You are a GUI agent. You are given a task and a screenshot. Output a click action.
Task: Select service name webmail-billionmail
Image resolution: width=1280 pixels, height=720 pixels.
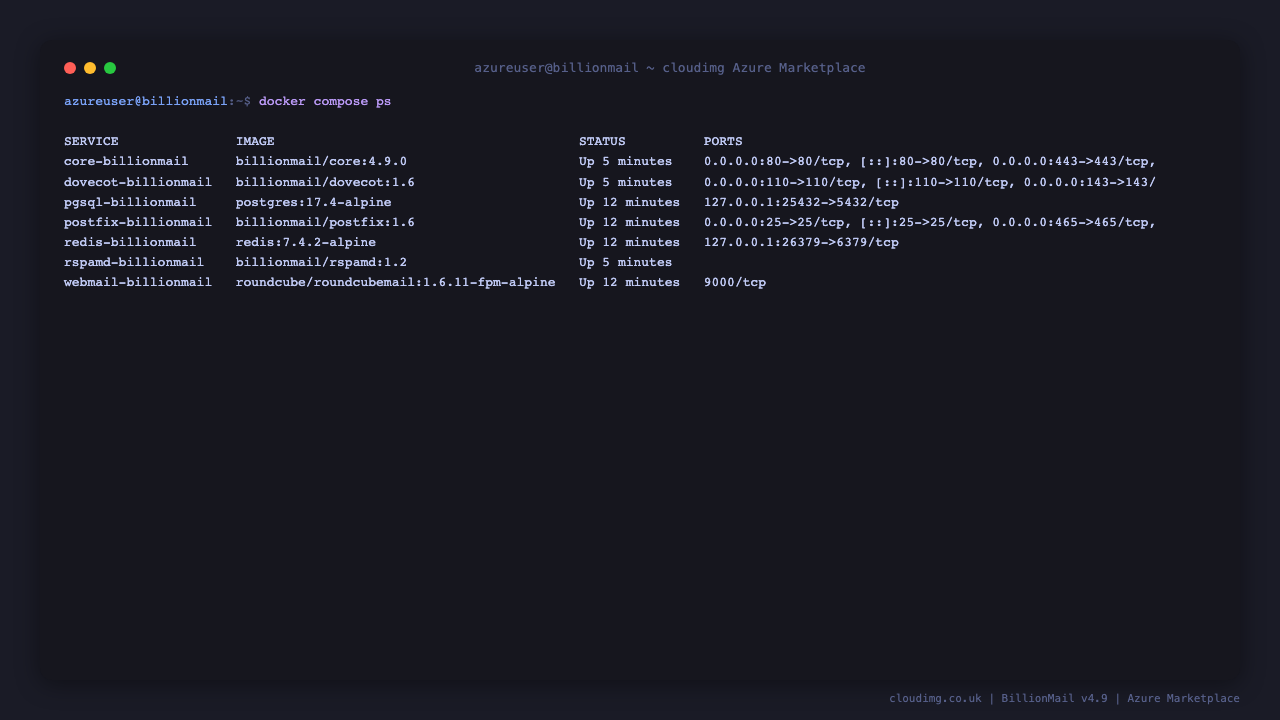(x=138, y=282)
